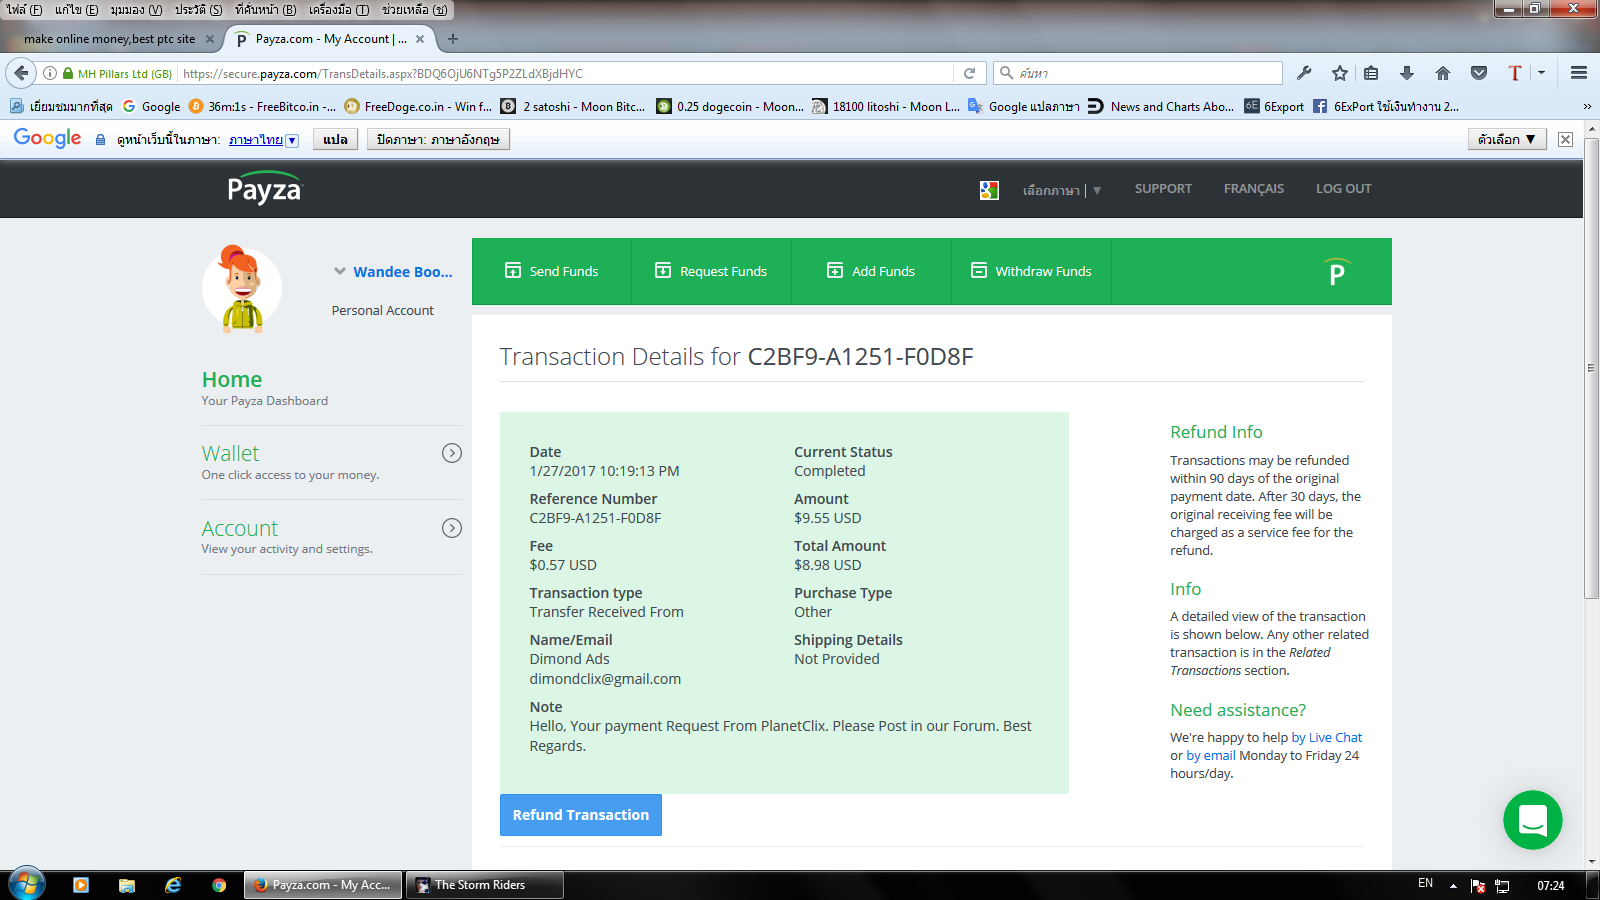Viewport: 1600px width, 900px height.
Task: Show bookmarks list icon in toolbar
Action: coord(1371,73)
